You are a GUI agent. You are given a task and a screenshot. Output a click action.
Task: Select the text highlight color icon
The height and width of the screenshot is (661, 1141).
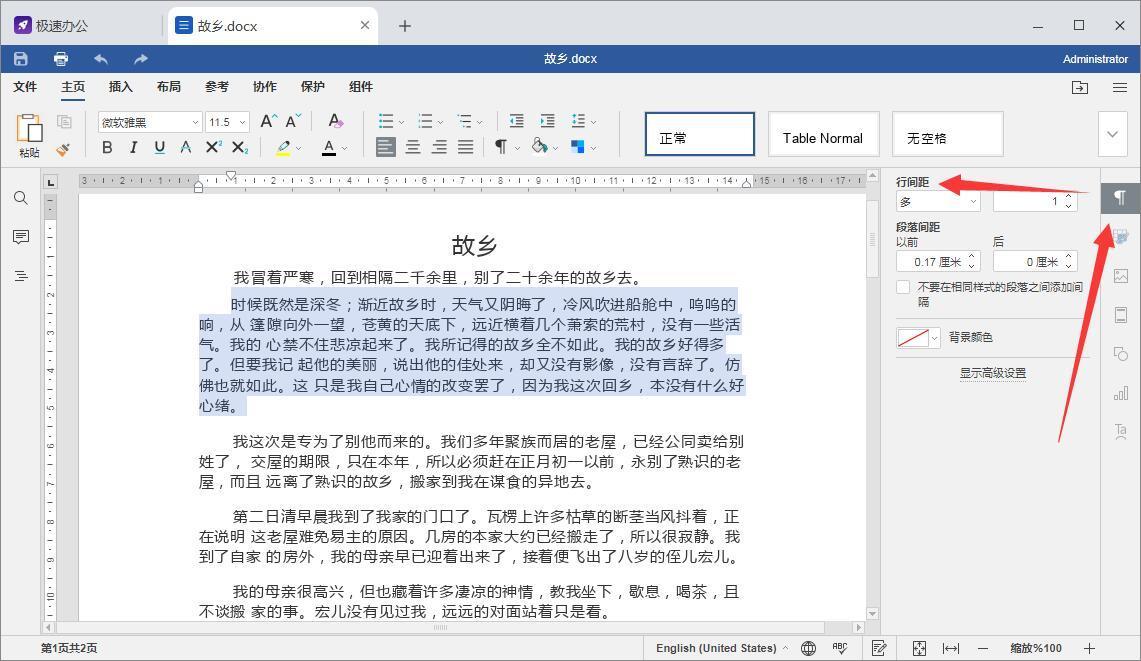(284, 147)
